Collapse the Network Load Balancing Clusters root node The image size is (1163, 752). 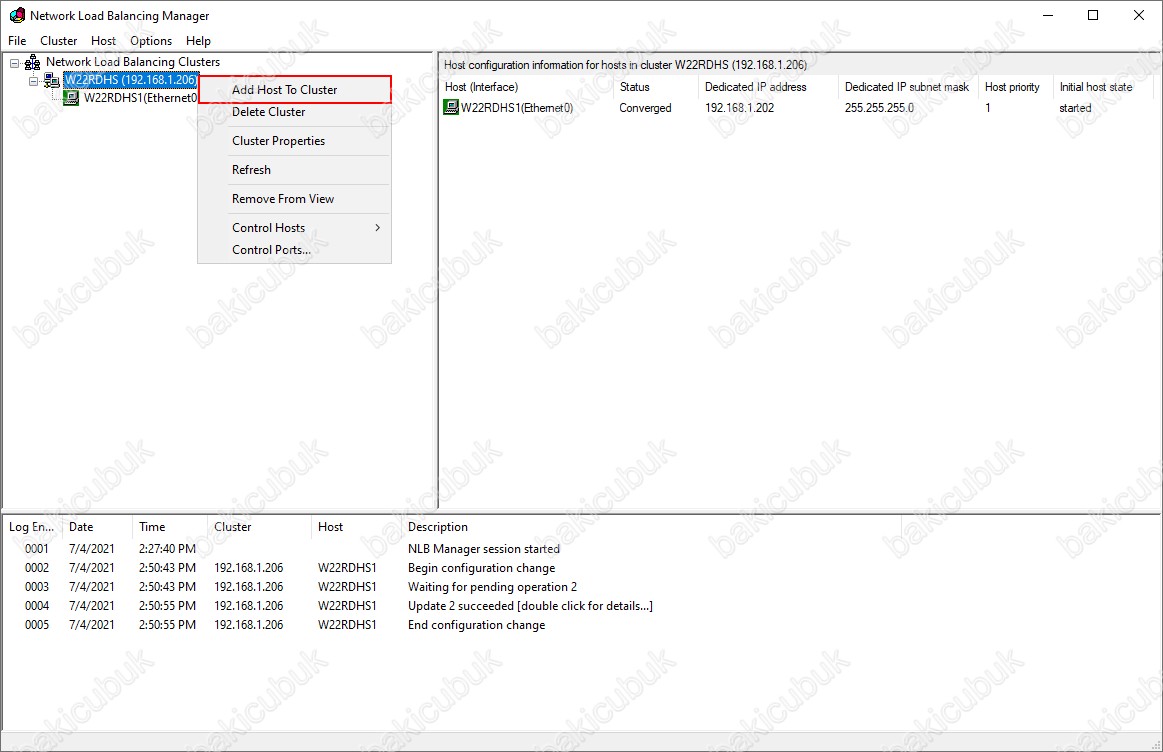tap(15, 63)
